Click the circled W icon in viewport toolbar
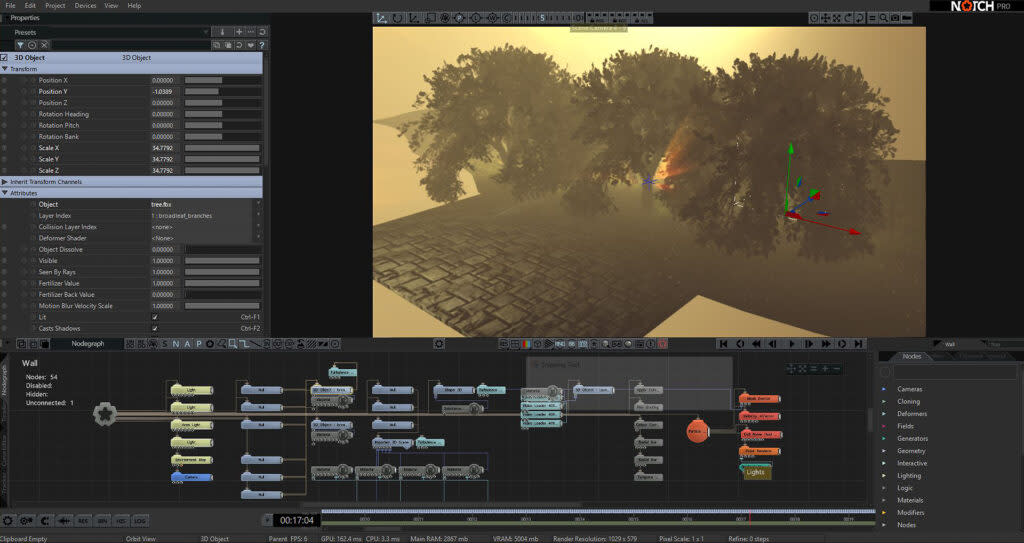The image size is (1024, 543). [x=492, y=18]
